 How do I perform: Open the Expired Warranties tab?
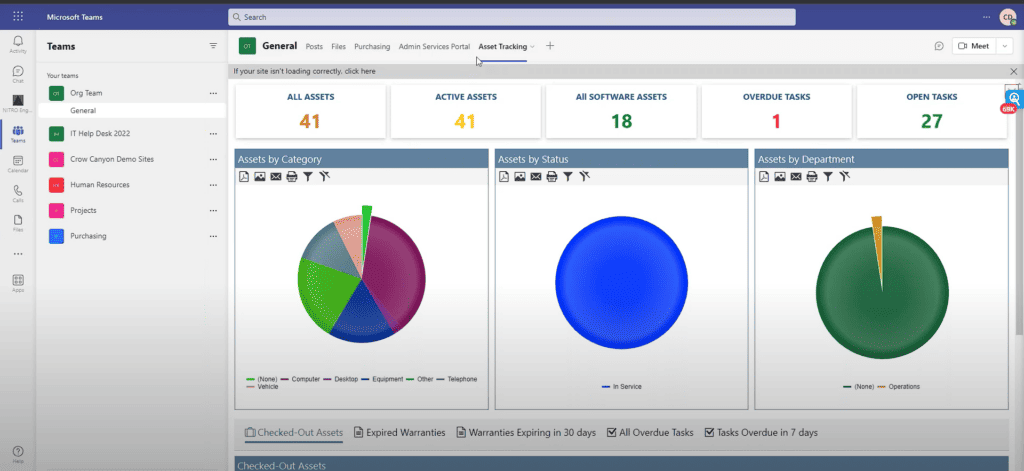(400, 432)
